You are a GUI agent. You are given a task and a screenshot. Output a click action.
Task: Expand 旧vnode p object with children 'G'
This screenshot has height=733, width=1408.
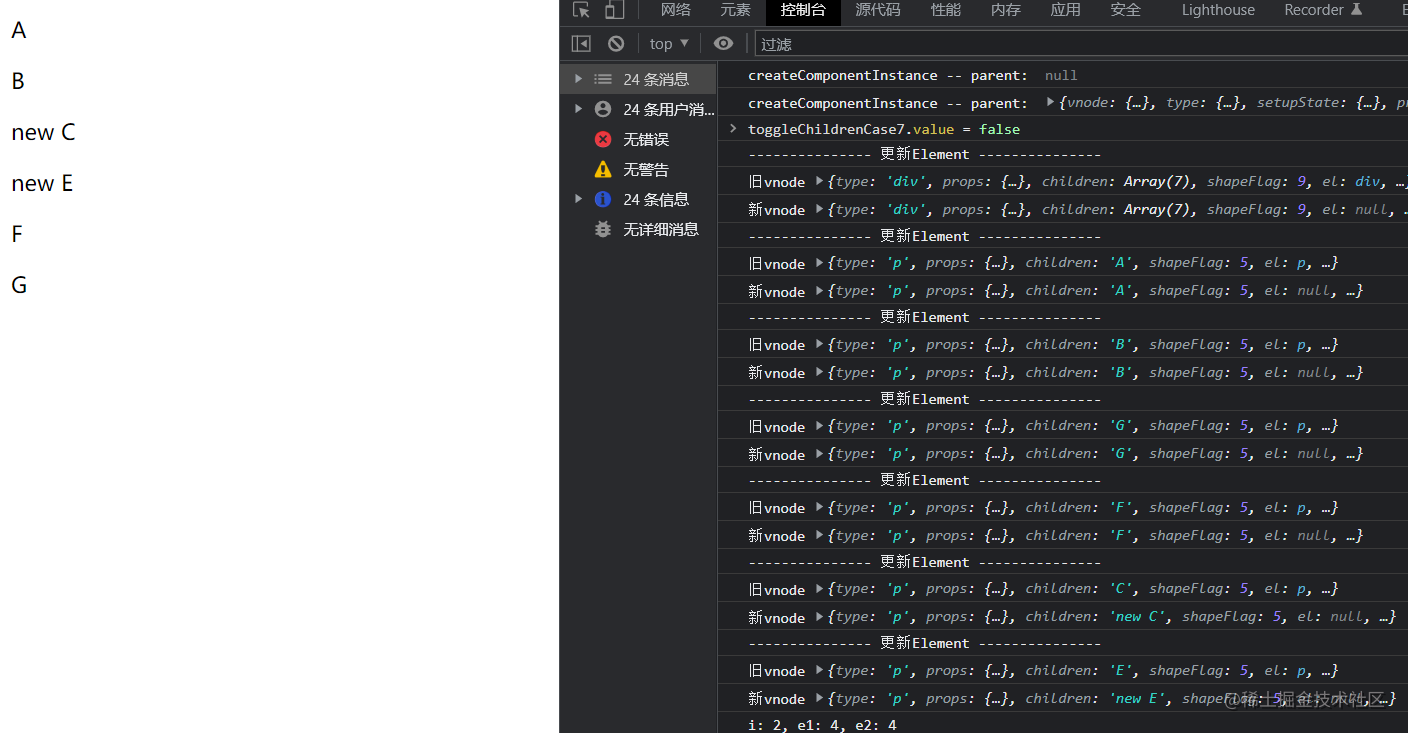tap(820, 426)
